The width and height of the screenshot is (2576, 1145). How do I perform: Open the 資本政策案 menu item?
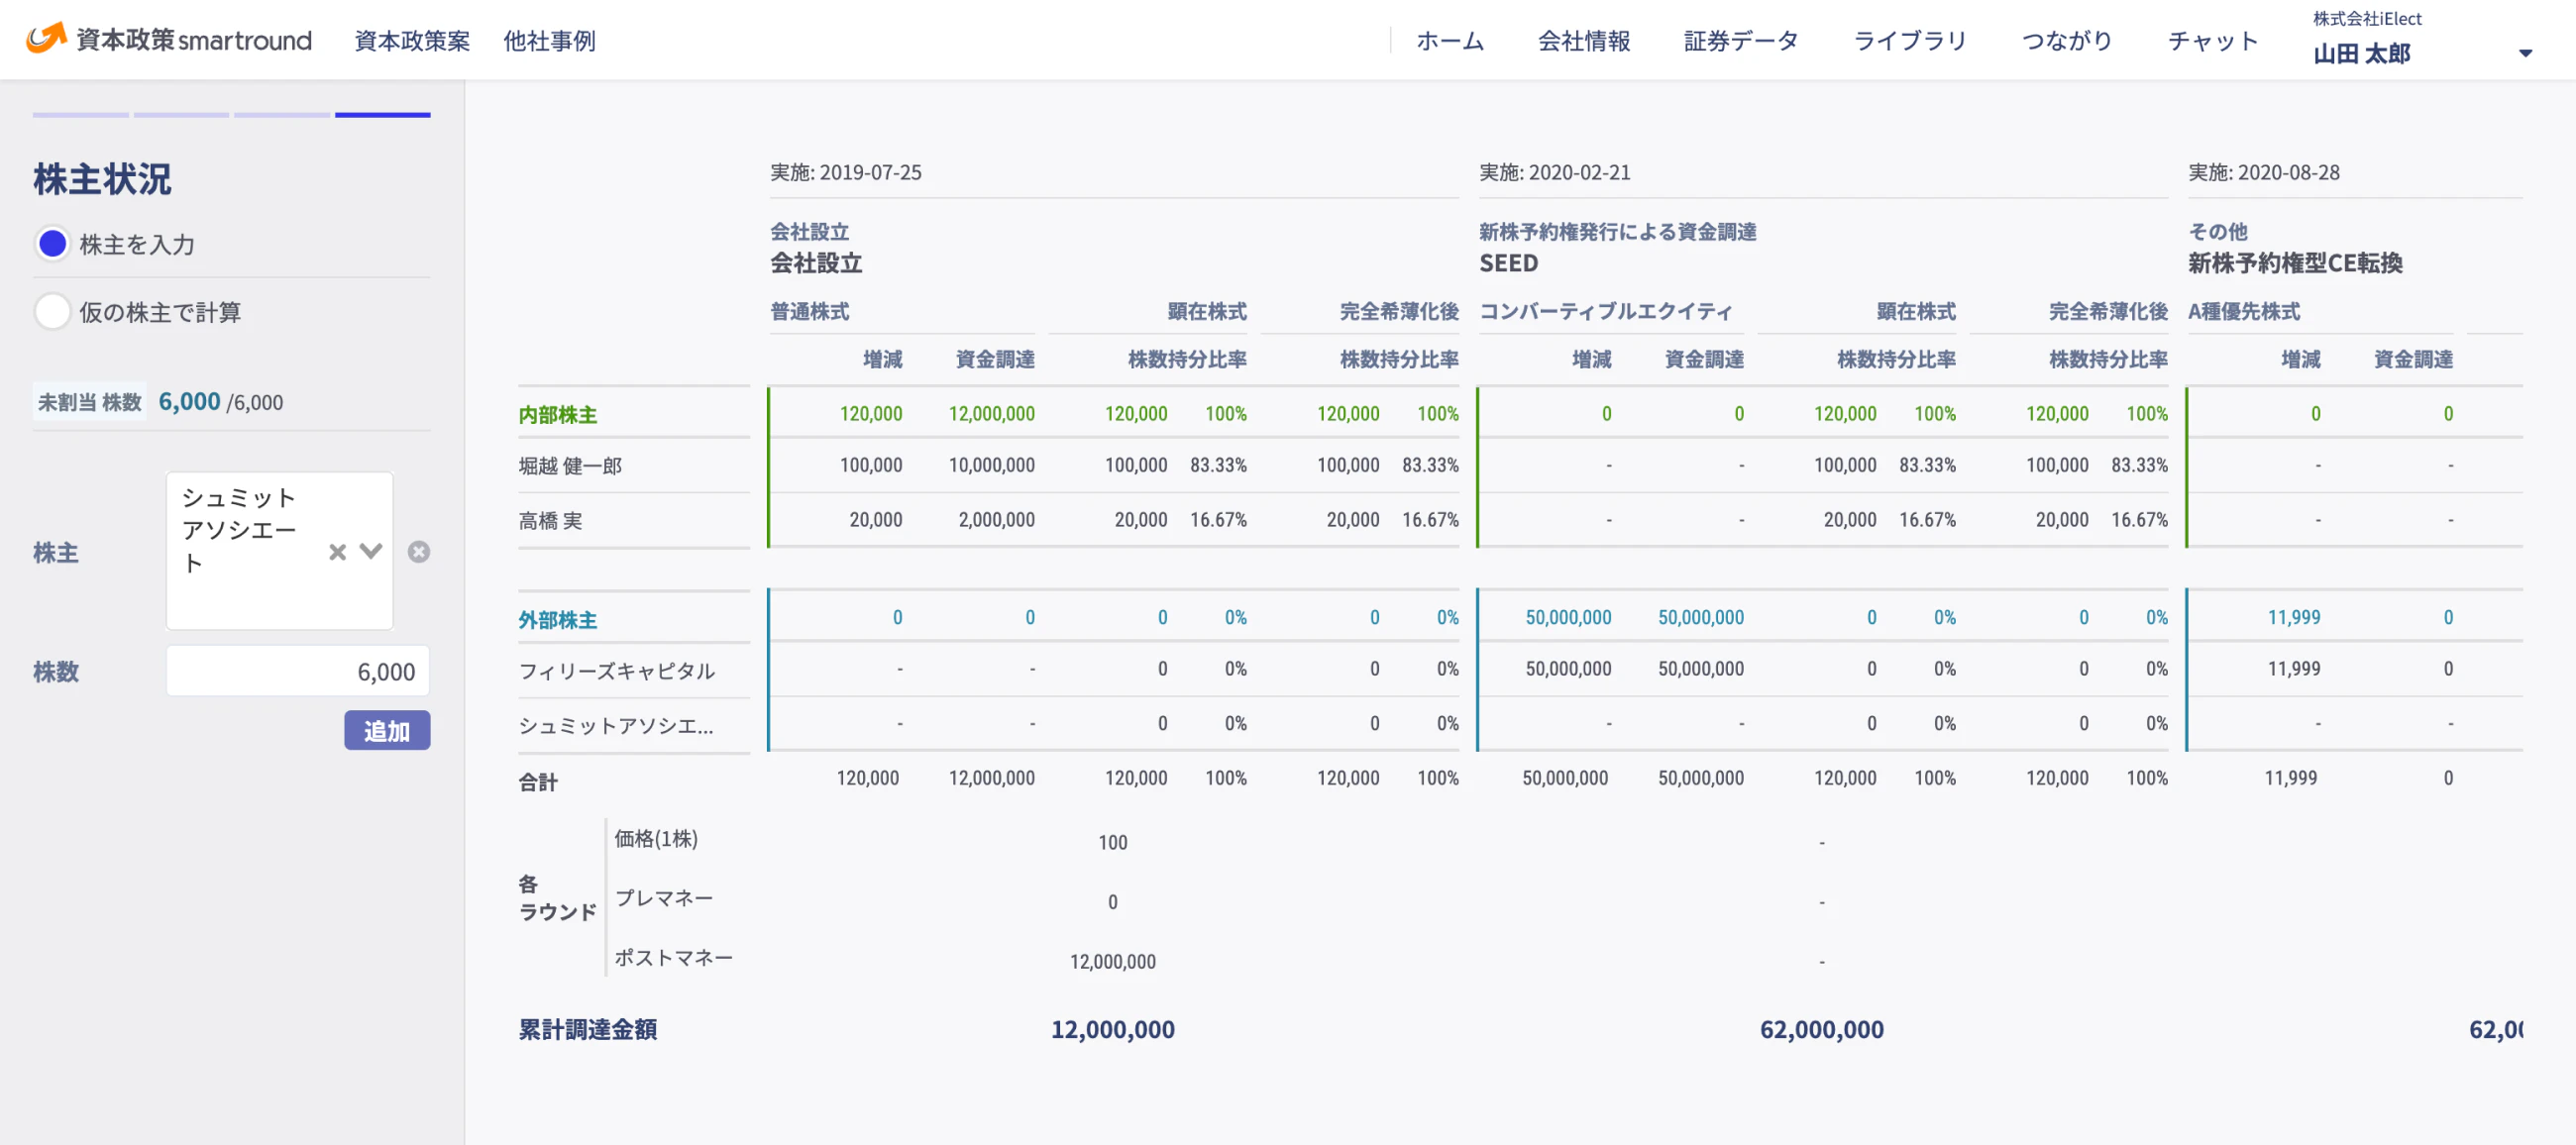(412, 41)
